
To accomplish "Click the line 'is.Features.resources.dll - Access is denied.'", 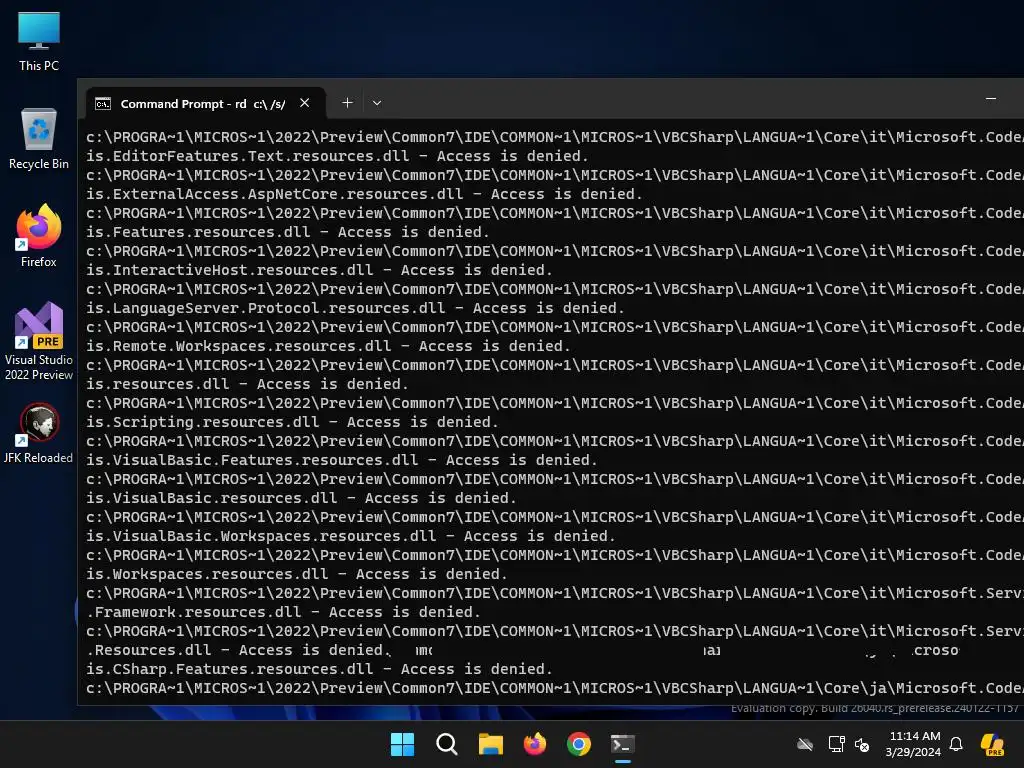I will (x=288, y=232).
